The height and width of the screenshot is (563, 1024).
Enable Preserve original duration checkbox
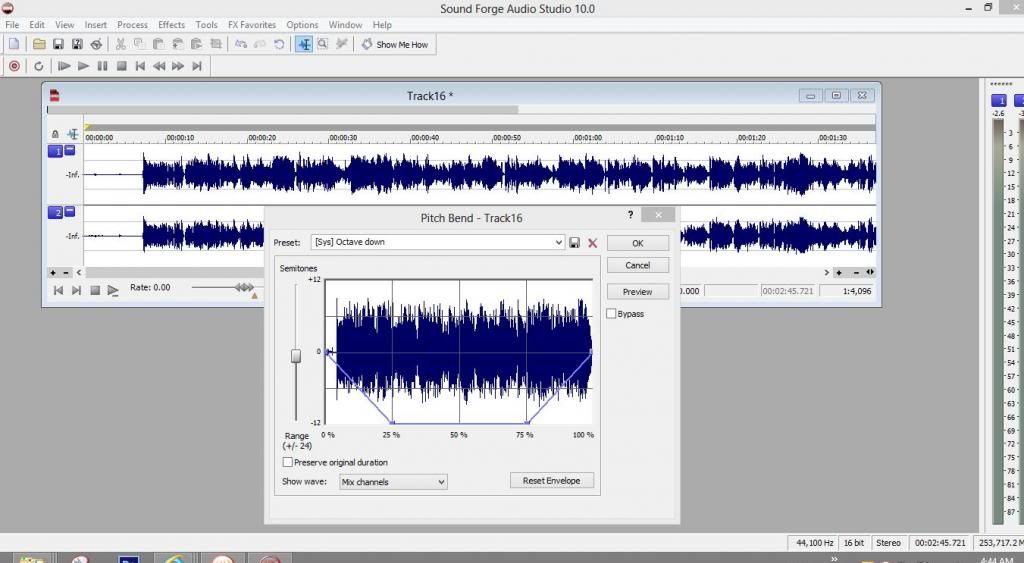[287, 462]
